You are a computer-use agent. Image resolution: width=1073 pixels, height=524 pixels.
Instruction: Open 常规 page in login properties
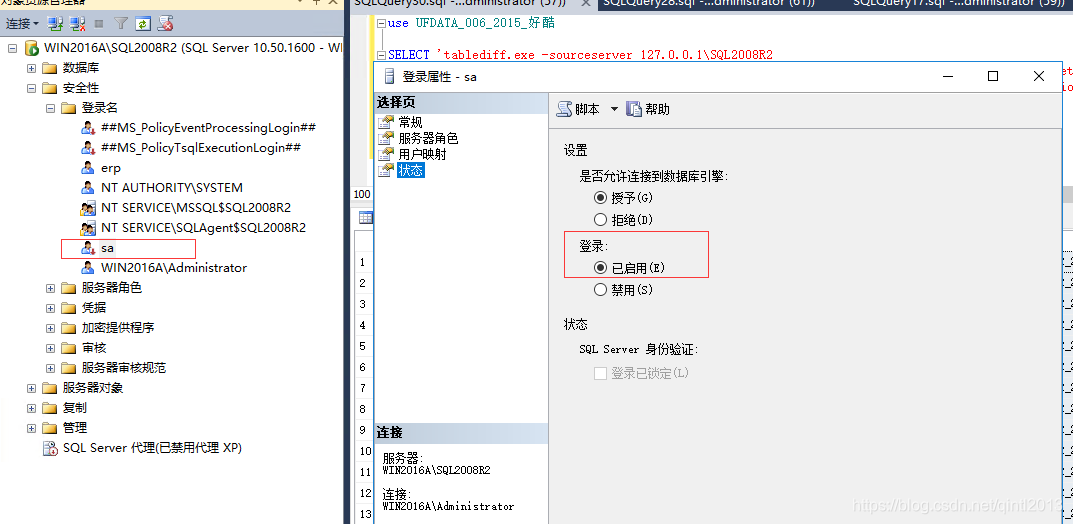tap(411, 122)
